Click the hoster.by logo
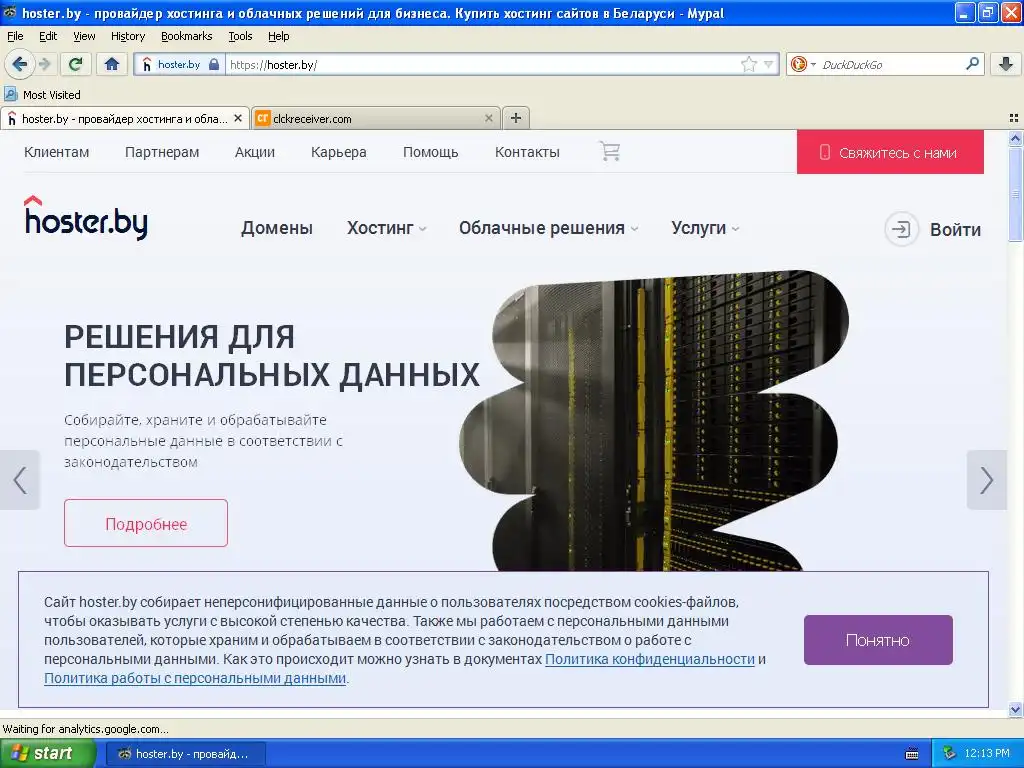The height and width of the screenshot is (768, 1024). pos(86,217)
